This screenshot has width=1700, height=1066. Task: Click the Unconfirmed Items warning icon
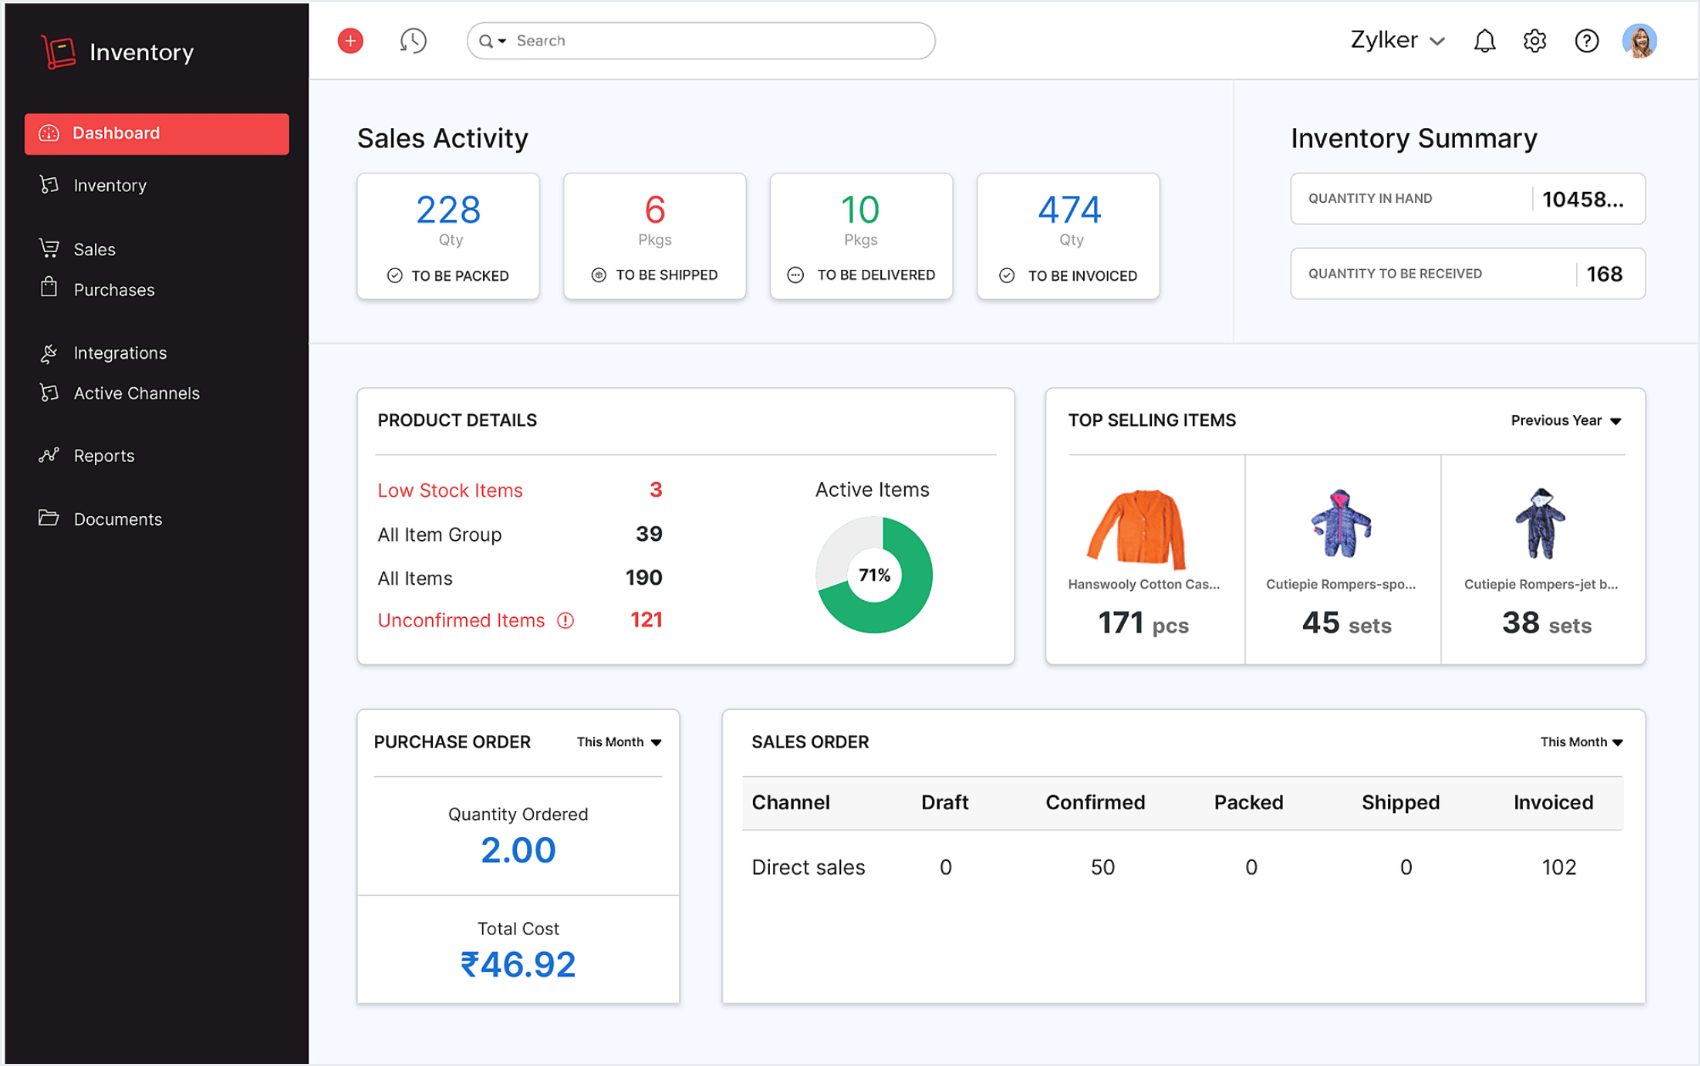(x=566, y=620)
